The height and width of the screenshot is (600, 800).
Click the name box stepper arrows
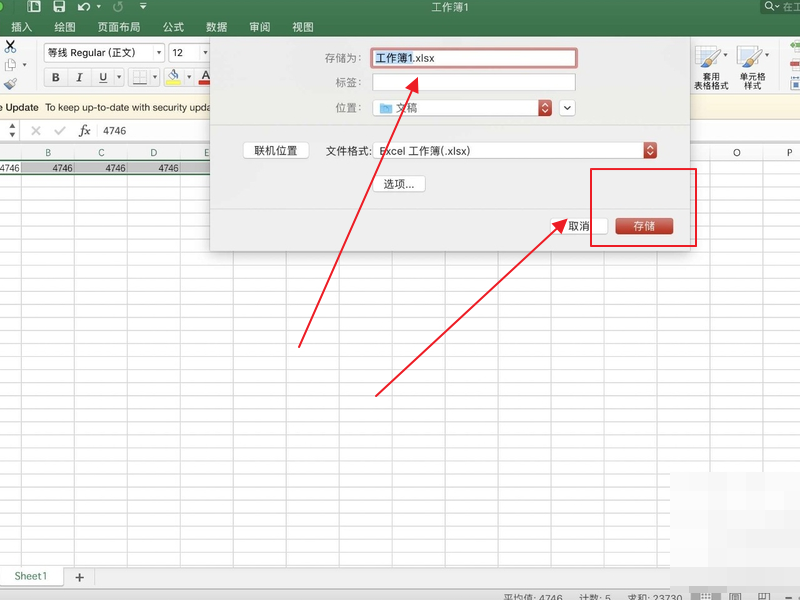(x=12, y=130)
